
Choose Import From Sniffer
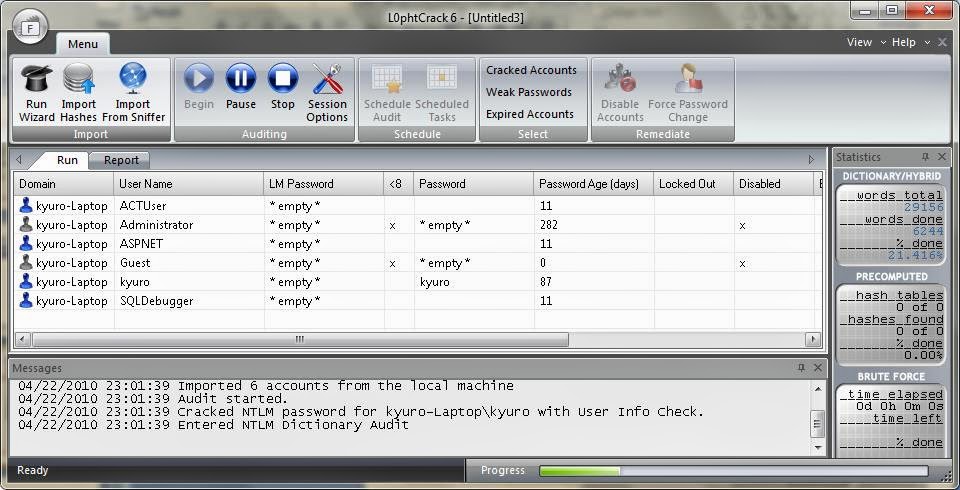[x=133, y=92]
